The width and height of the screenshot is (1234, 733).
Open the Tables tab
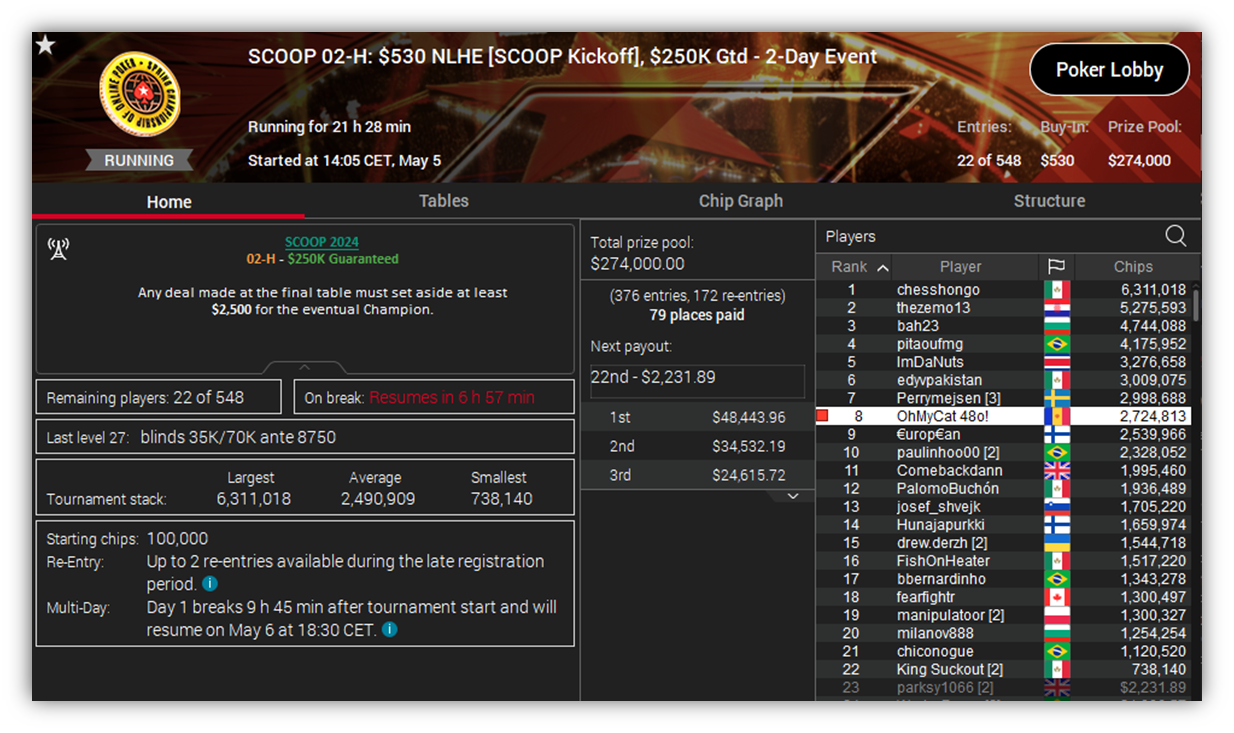tap(444, 201)
